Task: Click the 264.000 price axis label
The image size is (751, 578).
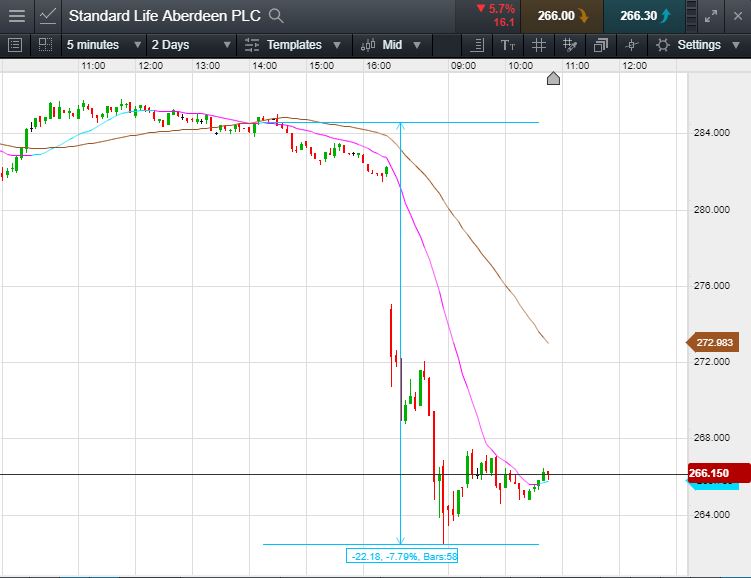Action: click(x=712, y=514)
